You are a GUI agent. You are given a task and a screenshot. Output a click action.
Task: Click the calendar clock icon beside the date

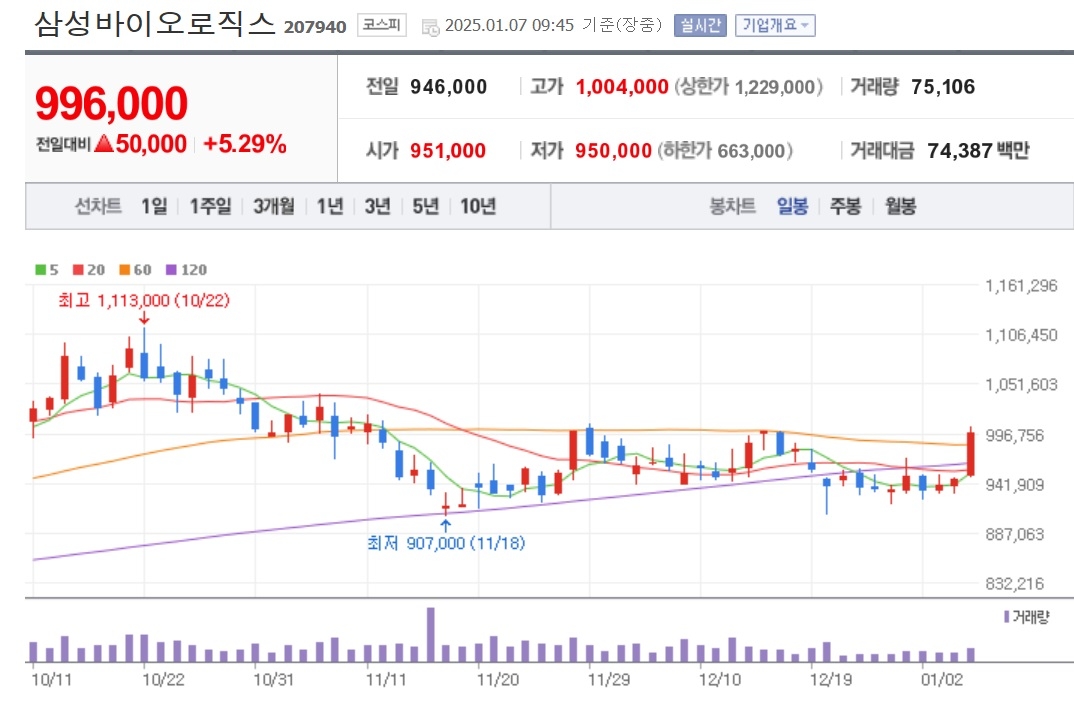click(x=430, y=27)
